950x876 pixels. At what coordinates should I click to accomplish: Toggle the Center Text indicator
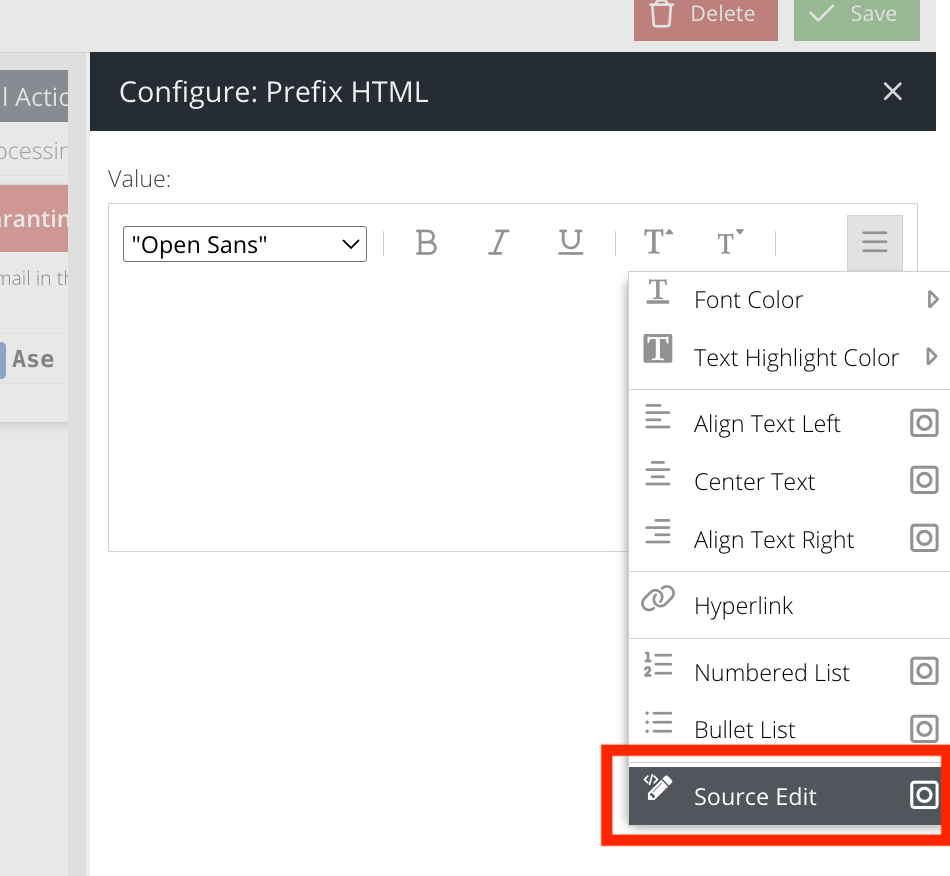tap(924, 481)
